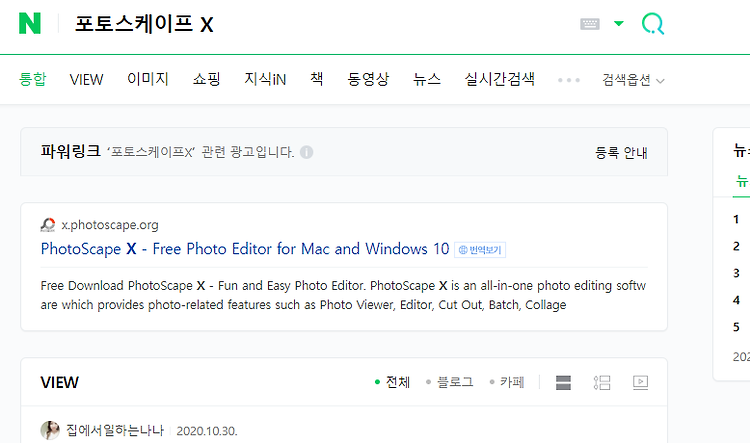Image resolution: width=750 pixels, height=443 pixels.
Task: Click the 파워링크 ad info icon
Action: pyautogui.click(x=307, y=152)
